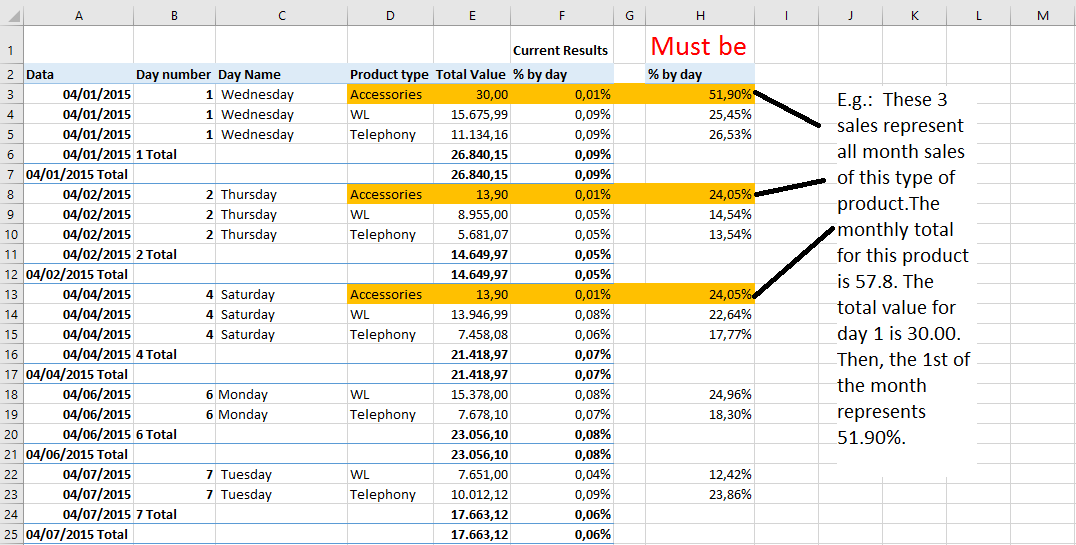Select the cell showing 17,77%
The width and height of the screenshot is (1076, 545).
coord(700,334)
